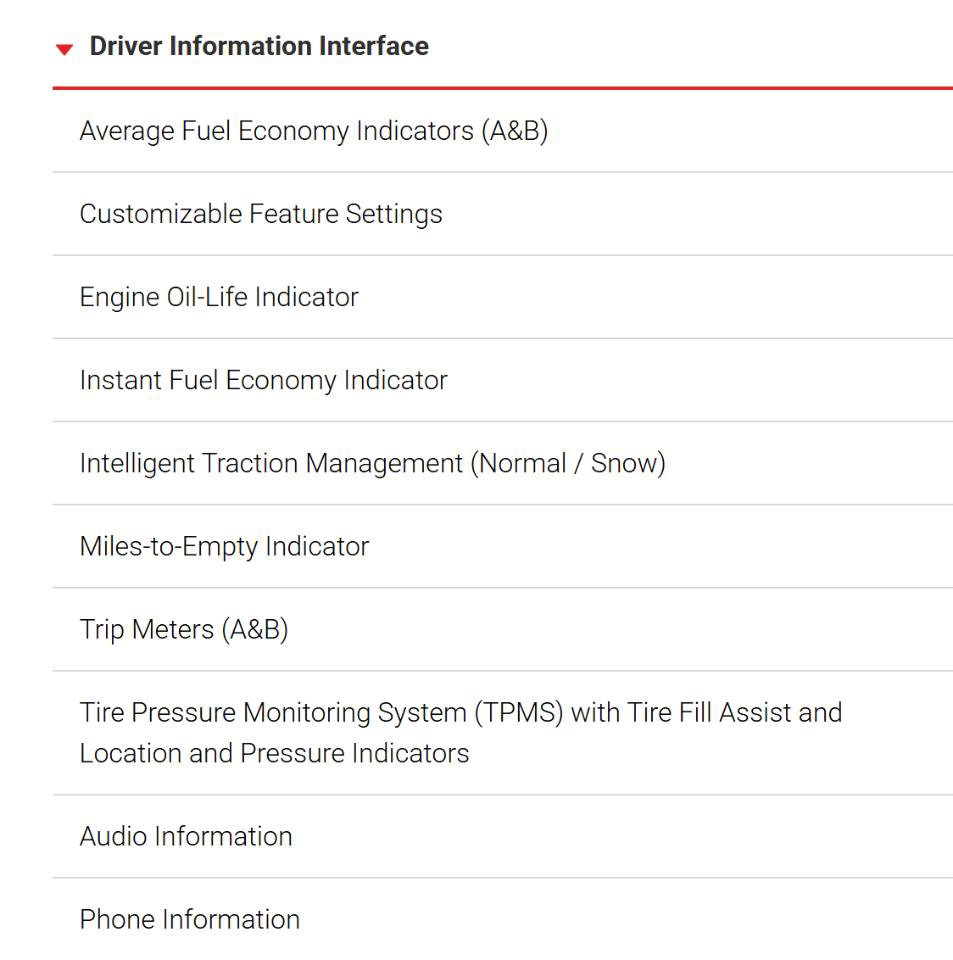Click the words Tire Fill Assist
The image size is (953, 960).
click(709, 713)
